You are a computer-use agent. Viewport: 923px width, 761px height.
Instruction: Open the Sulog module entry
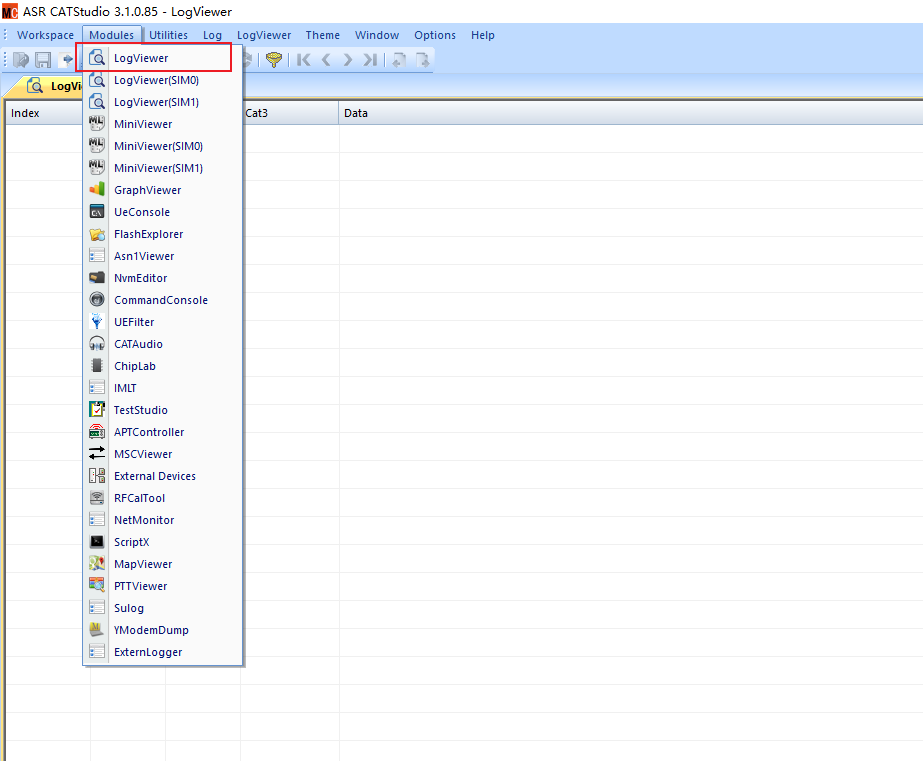(x=163, y=608)
